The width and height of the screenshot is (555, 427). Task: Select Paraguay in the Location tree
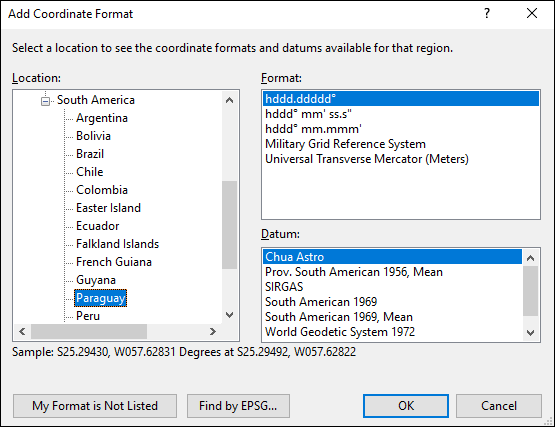tap(101, 298)
